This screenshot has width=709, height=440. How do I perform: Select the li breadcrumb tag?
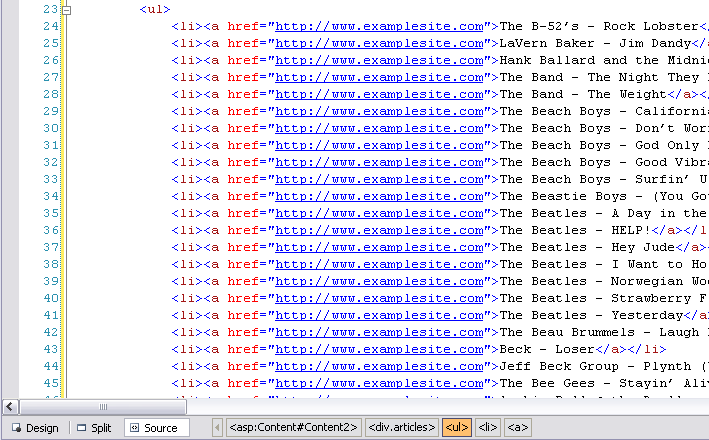tap(487, 427)
